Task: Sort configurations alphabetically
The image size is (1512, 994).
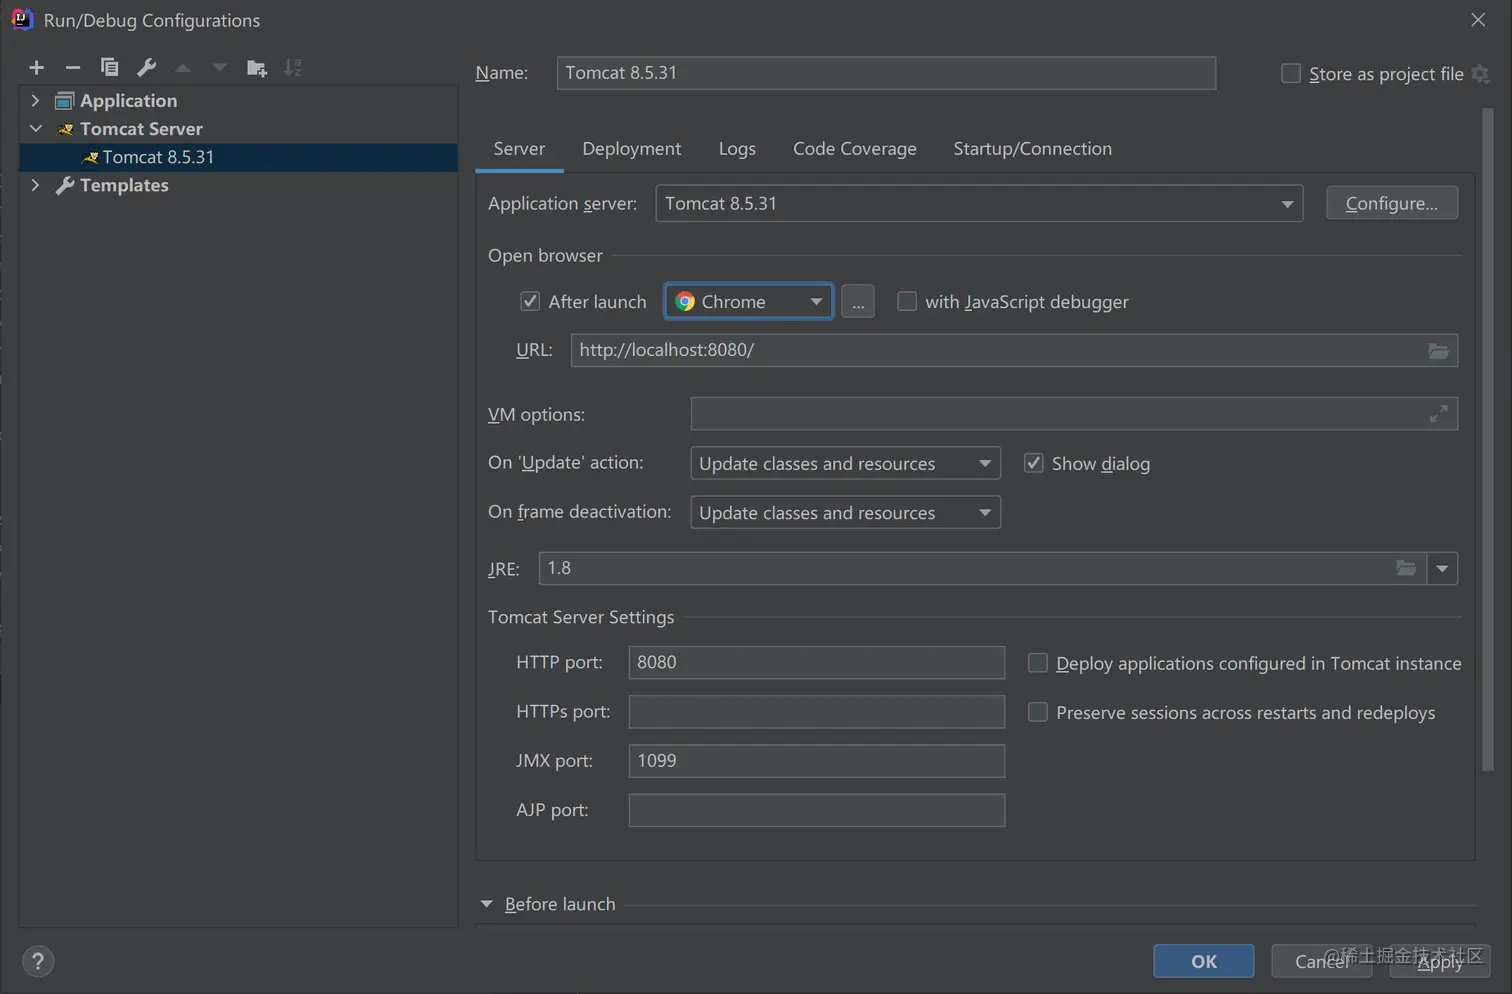Action: 293,67
